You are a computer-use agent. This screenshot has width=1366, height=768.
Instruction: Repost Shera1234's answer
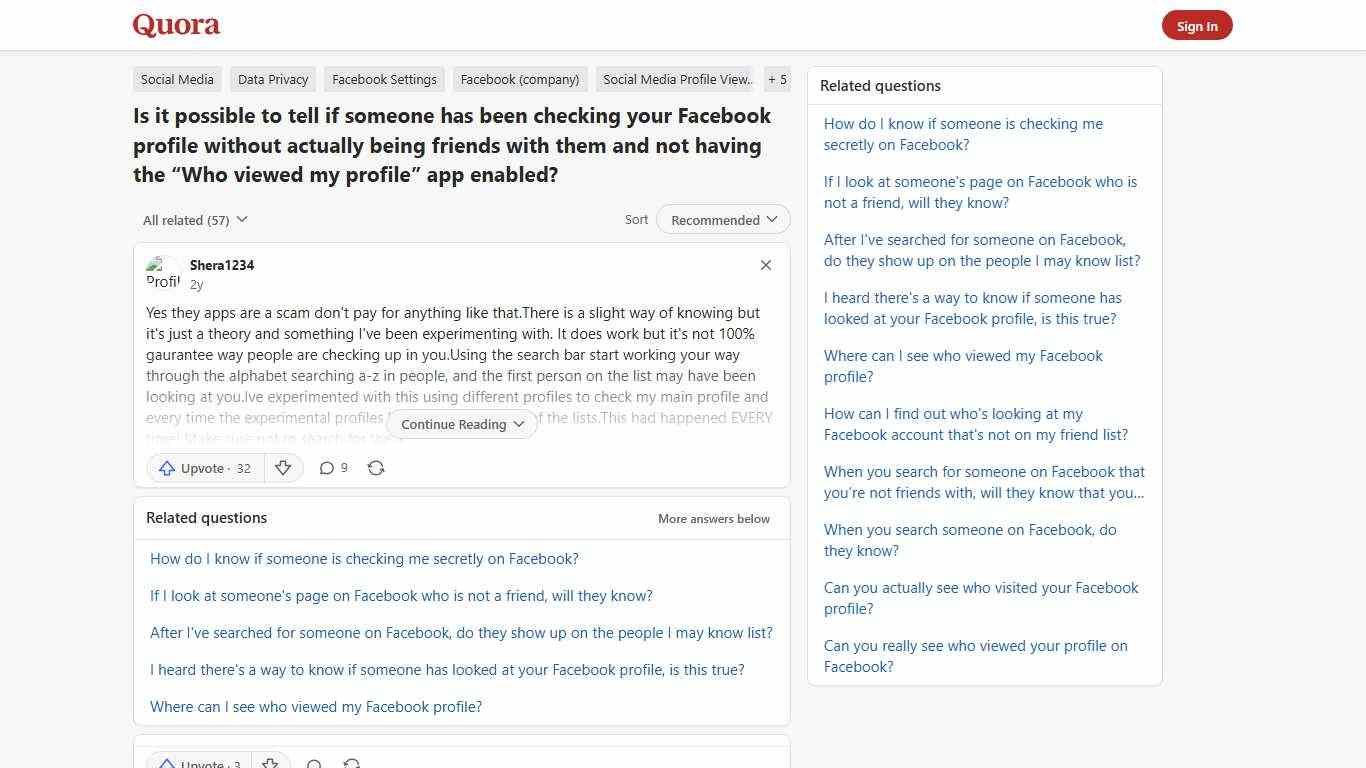[x=376, y=468]
